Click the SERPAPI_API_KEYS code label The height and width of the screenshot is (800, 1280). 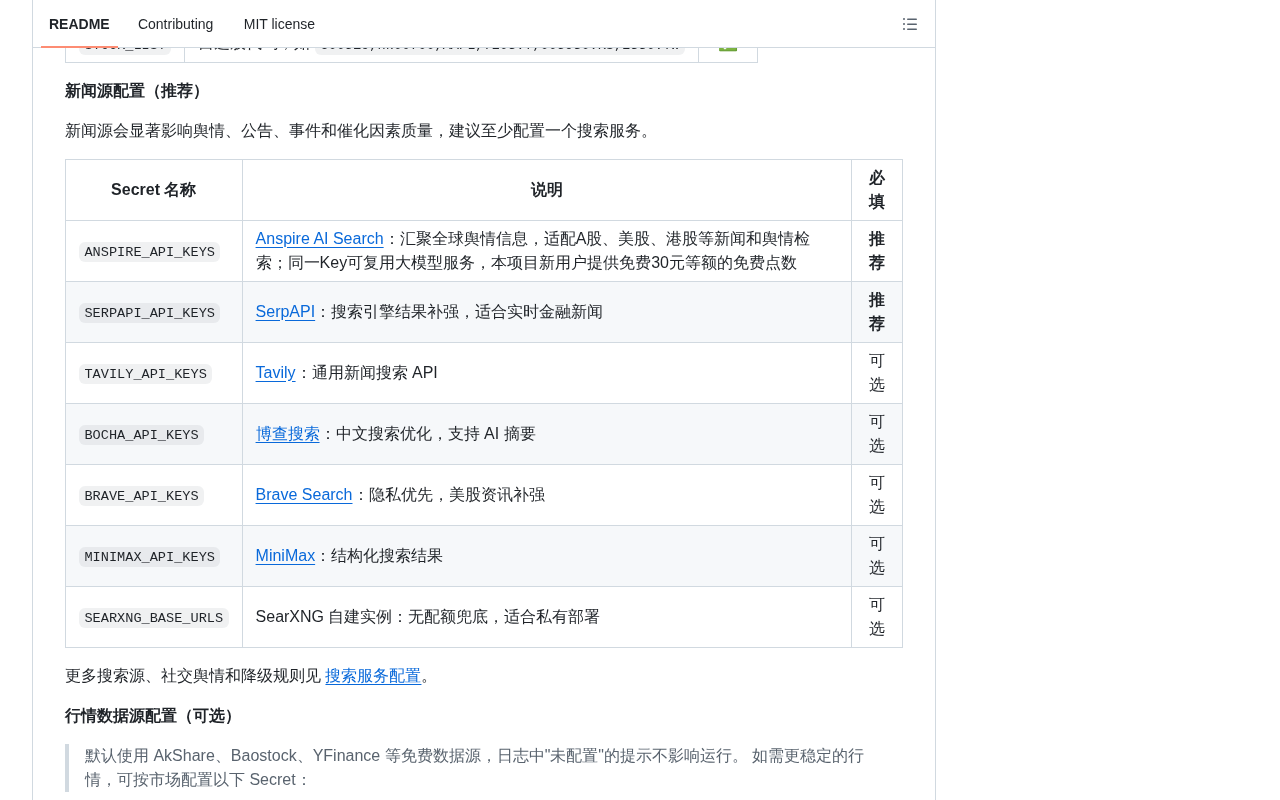pyautogui.click(x=150, y=313)
